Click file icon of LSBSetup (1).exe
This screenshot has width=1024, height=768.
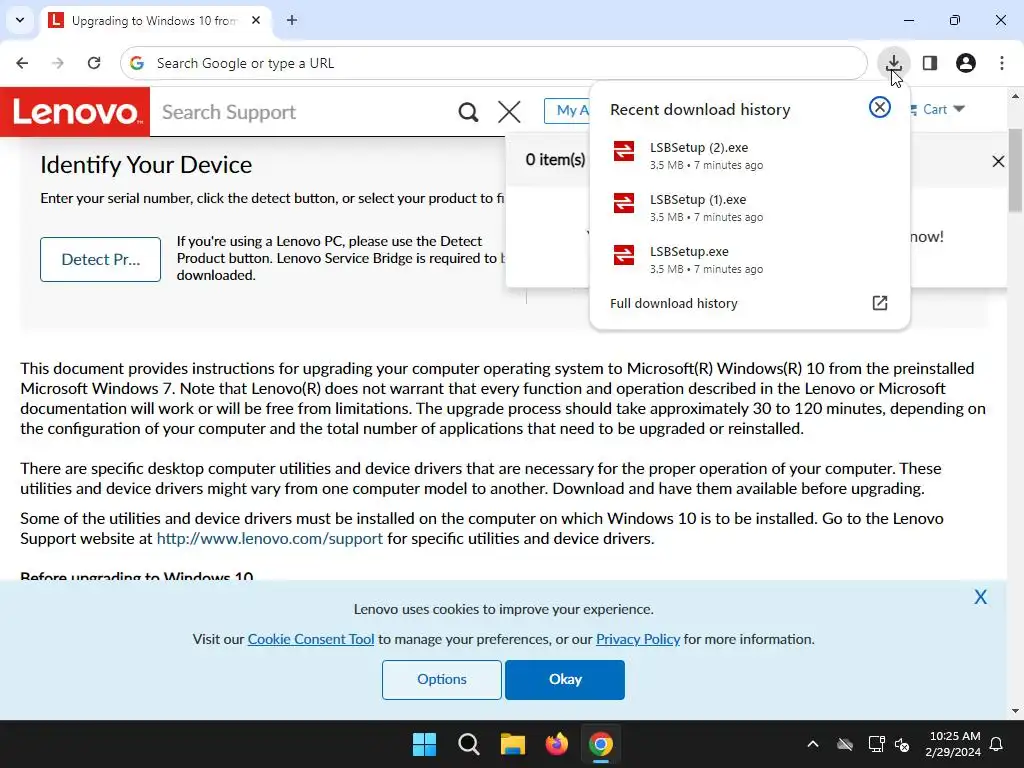coord(624,203)
